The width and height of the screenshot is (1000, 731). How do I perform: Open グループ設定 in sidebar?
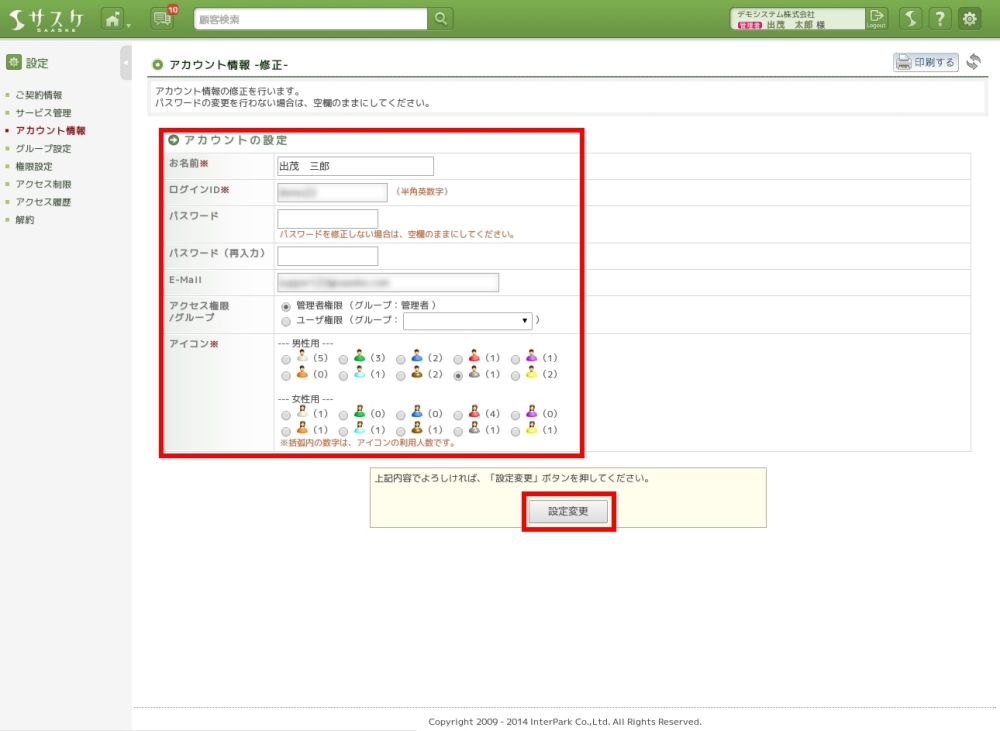[x=43, y=149]
